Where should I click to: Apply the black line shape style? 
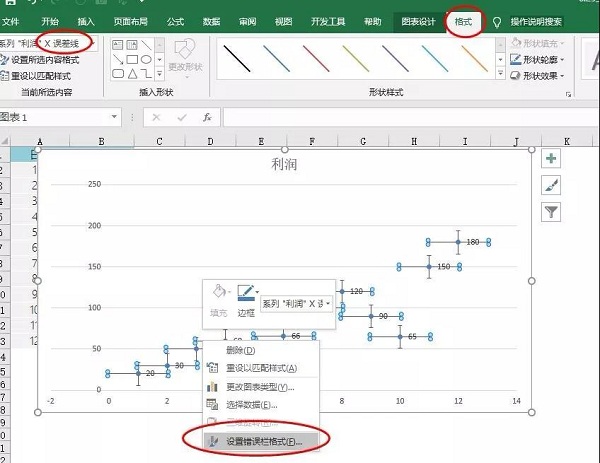coord(237,59)
